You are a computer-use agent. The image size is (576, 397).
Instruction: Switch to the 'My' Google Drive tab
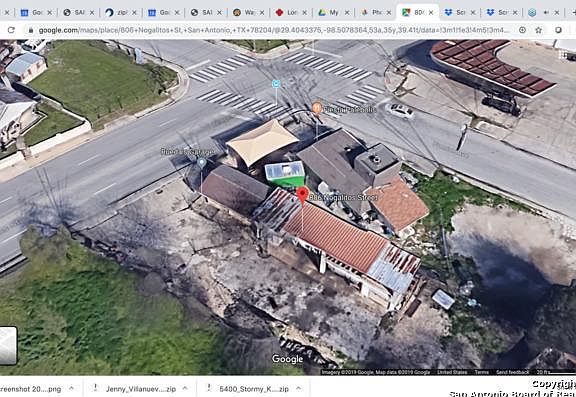coord(334,12)
